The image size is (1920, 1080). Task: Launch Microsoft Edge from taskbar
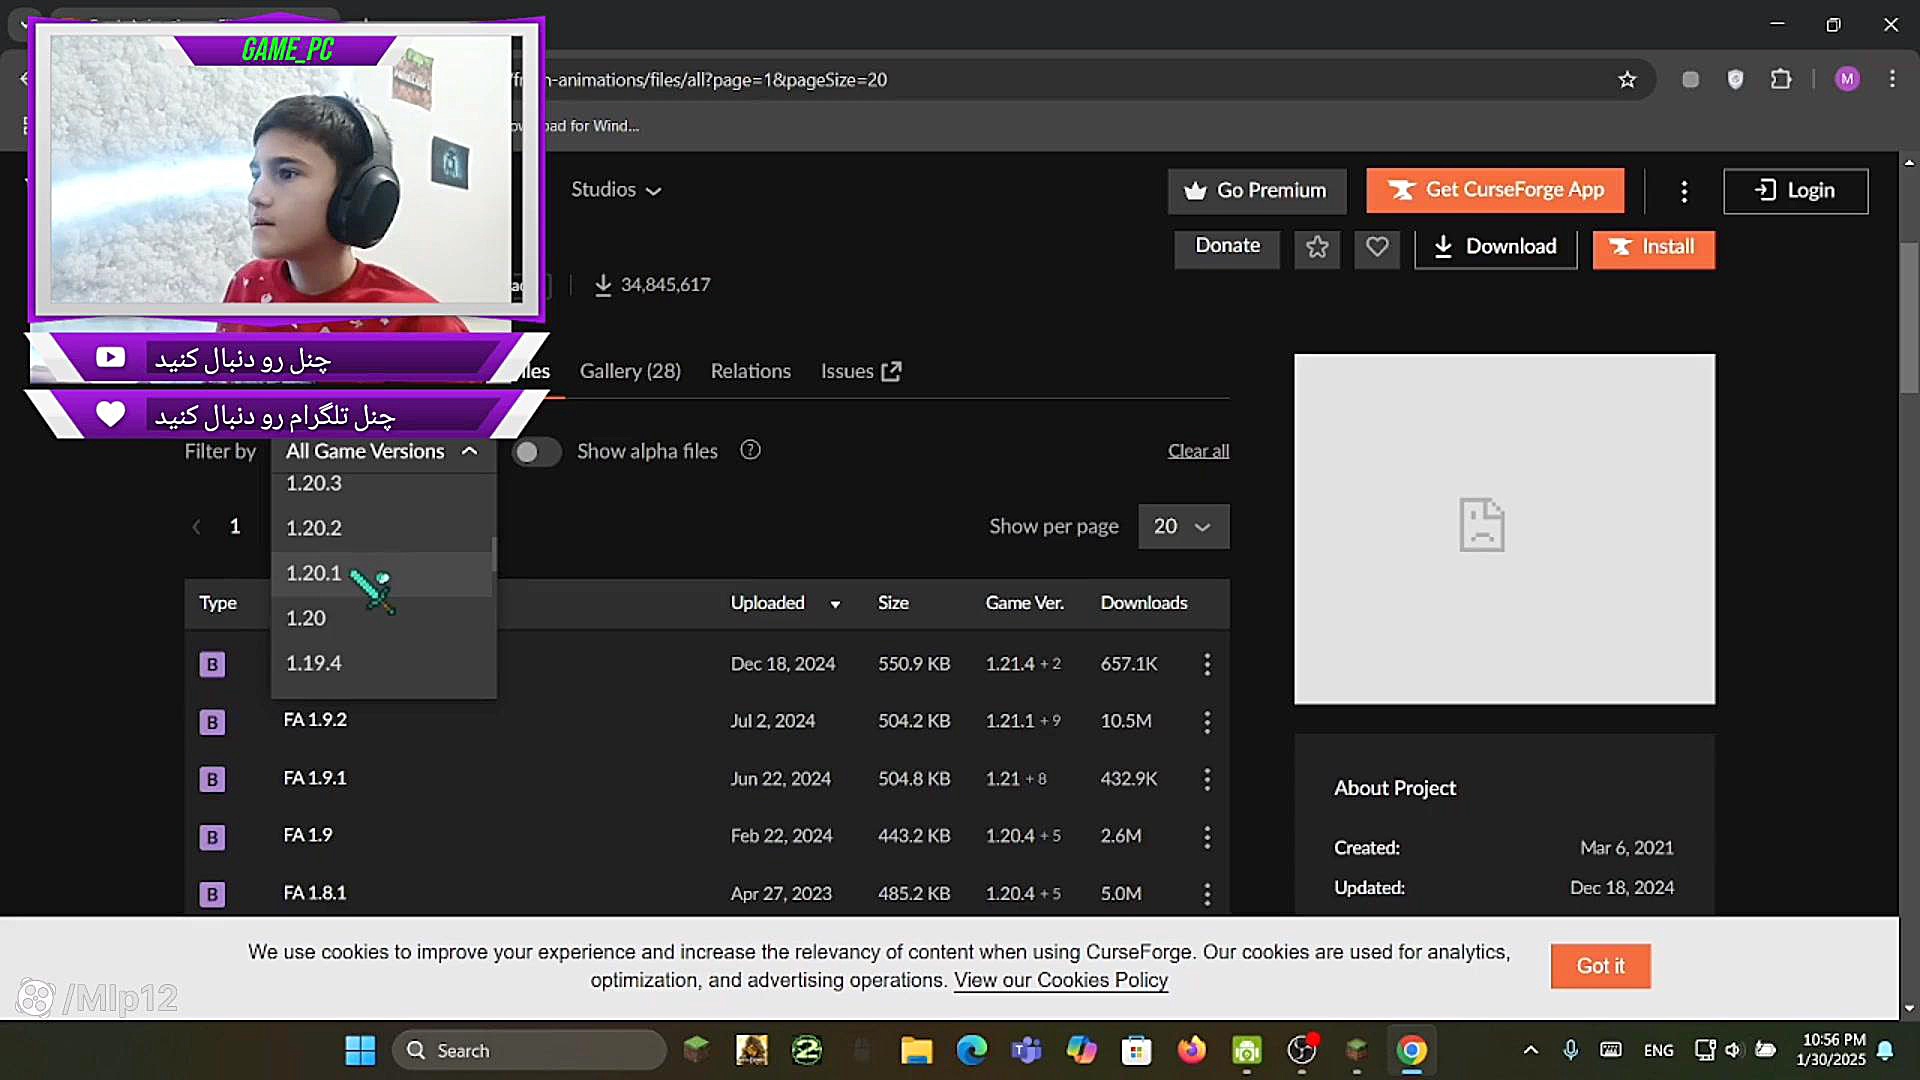coord(971,1050)
